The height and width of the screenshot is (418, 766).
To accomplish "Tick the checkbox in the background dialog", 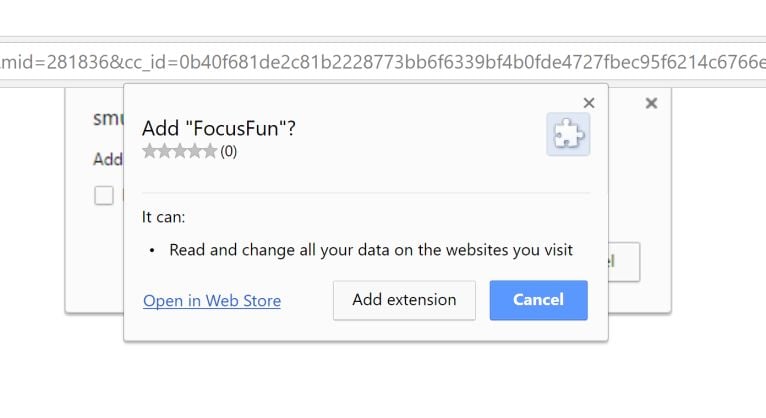I will (x=104, y=195).
